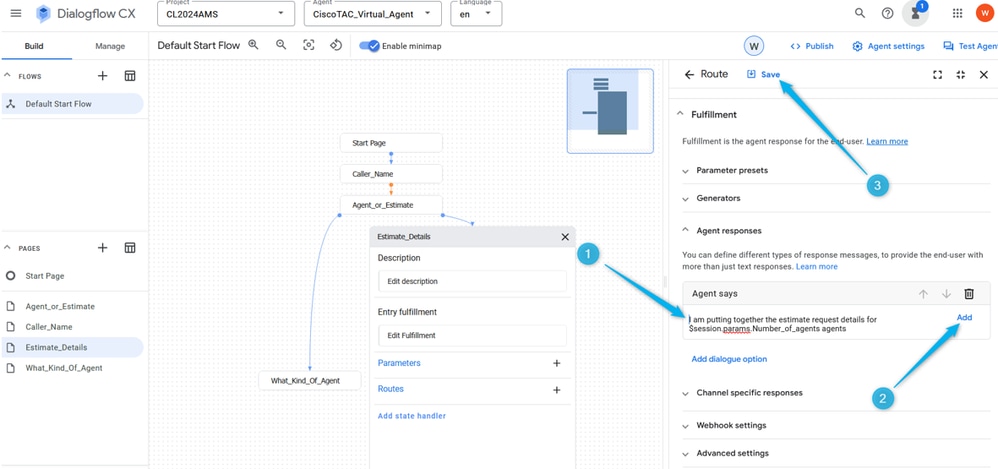Open the Project CL2024AMS dropdown
Screen dimensions: 998x469
[x=226, y=13]
